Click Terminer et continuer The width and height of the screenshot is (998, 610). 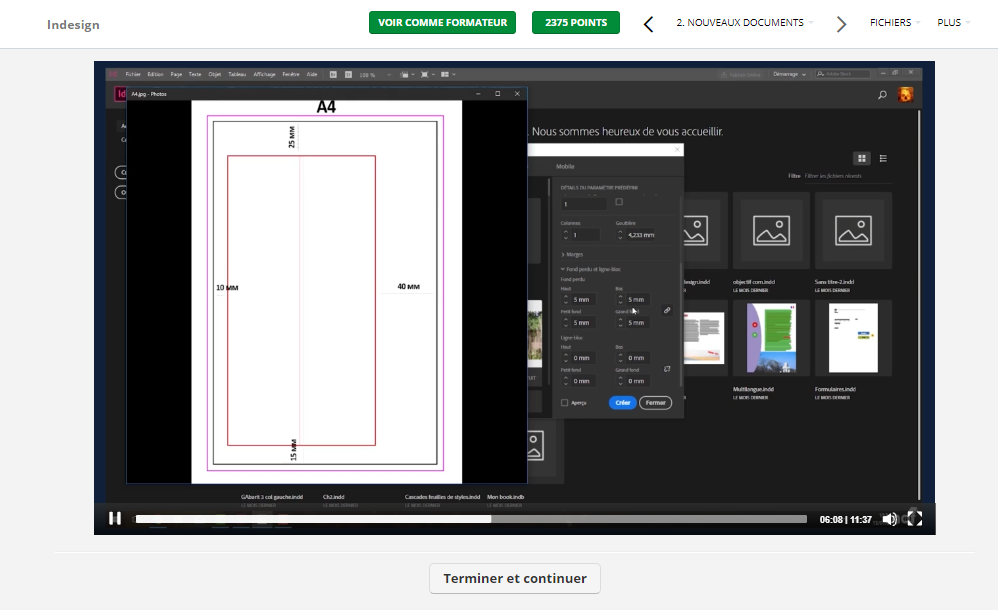[515, 578]
